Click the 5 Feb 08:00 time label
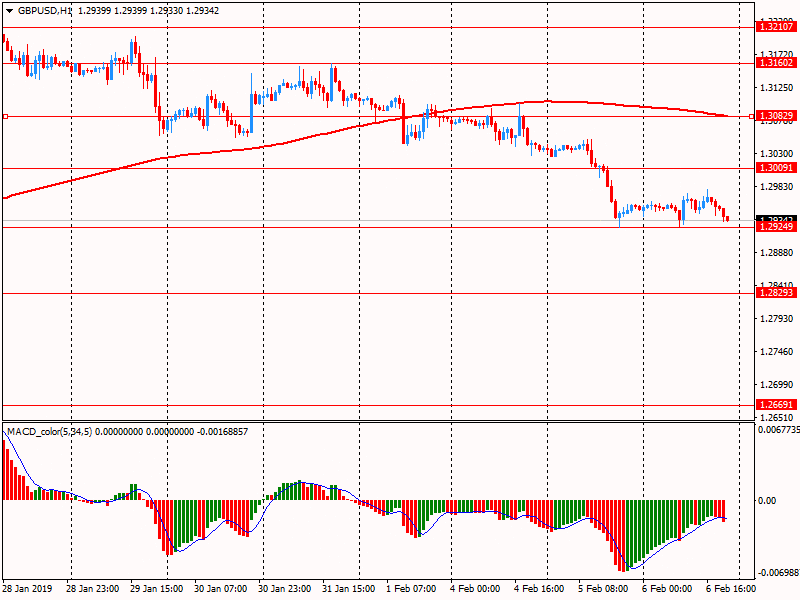This screenshot has height=600, width=800. click(601, 590)
